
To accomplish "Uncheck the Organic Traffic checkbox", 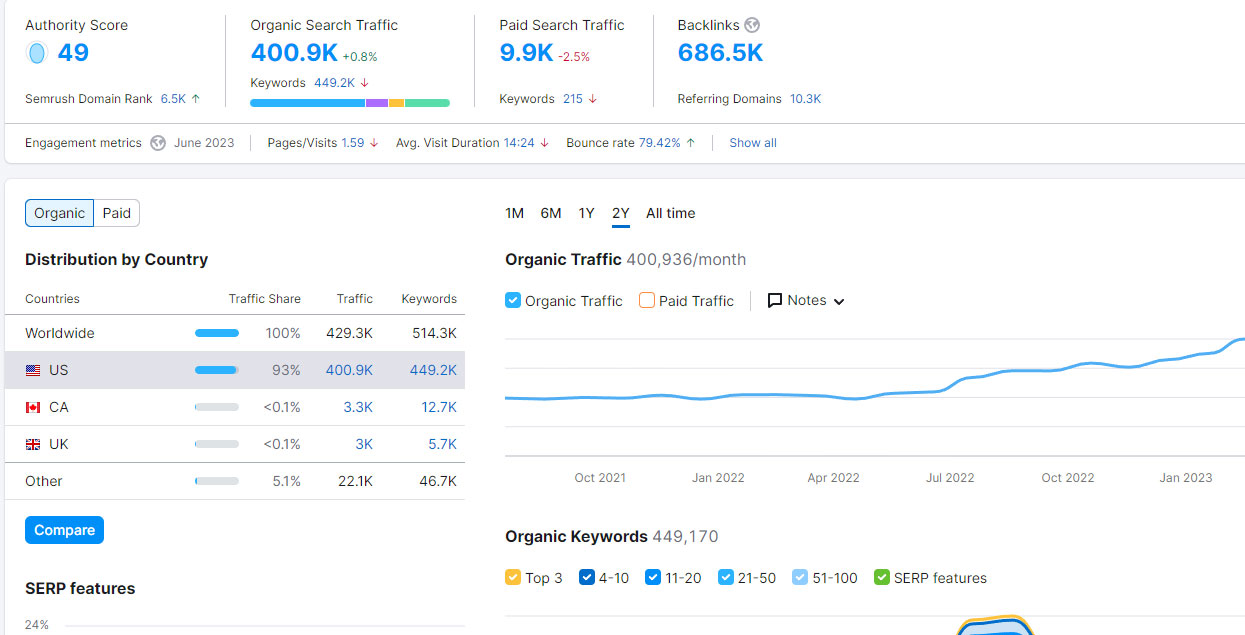I will click(x=513, y=300).
